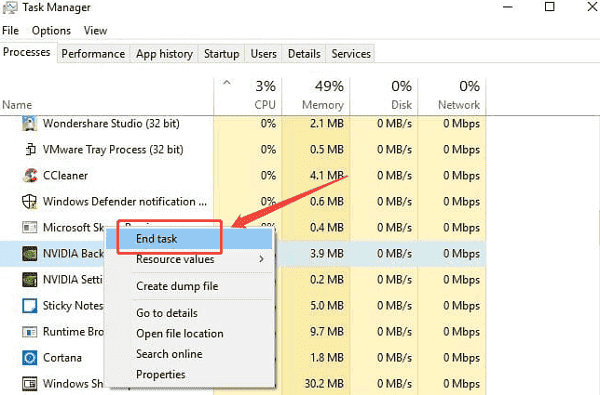Select the Sticky Notes process name
Viewport: 600px width, 395px height.
click(x=73, y=305)
